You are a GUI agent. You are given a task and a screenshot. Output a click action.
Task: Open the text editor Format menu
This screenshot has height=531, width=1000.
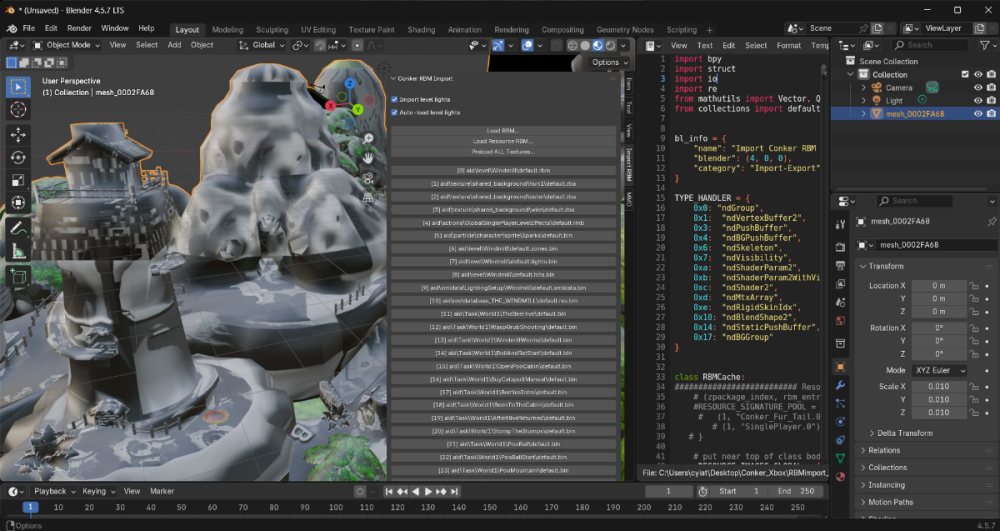788,45
